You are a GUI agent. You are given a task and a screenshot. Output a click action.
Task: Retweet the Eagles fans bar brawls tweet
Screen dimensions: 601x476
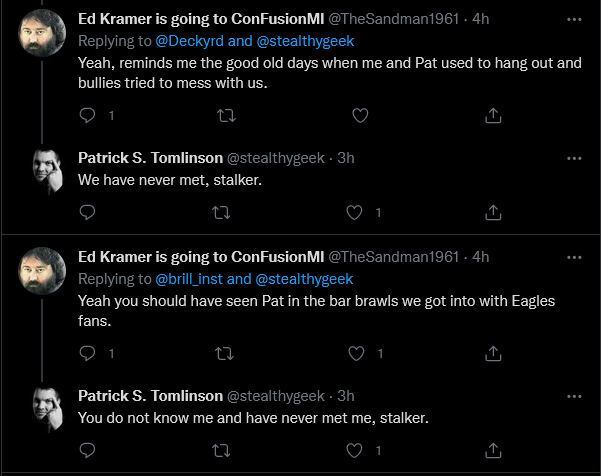[224, 353]
